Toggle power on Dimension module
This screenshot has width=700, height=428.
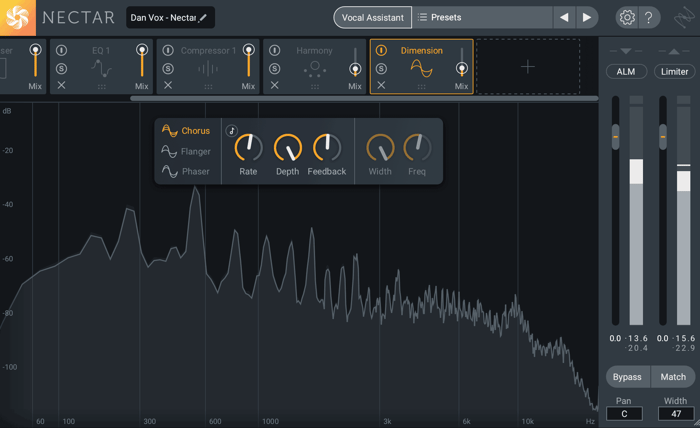coord(381,50)
